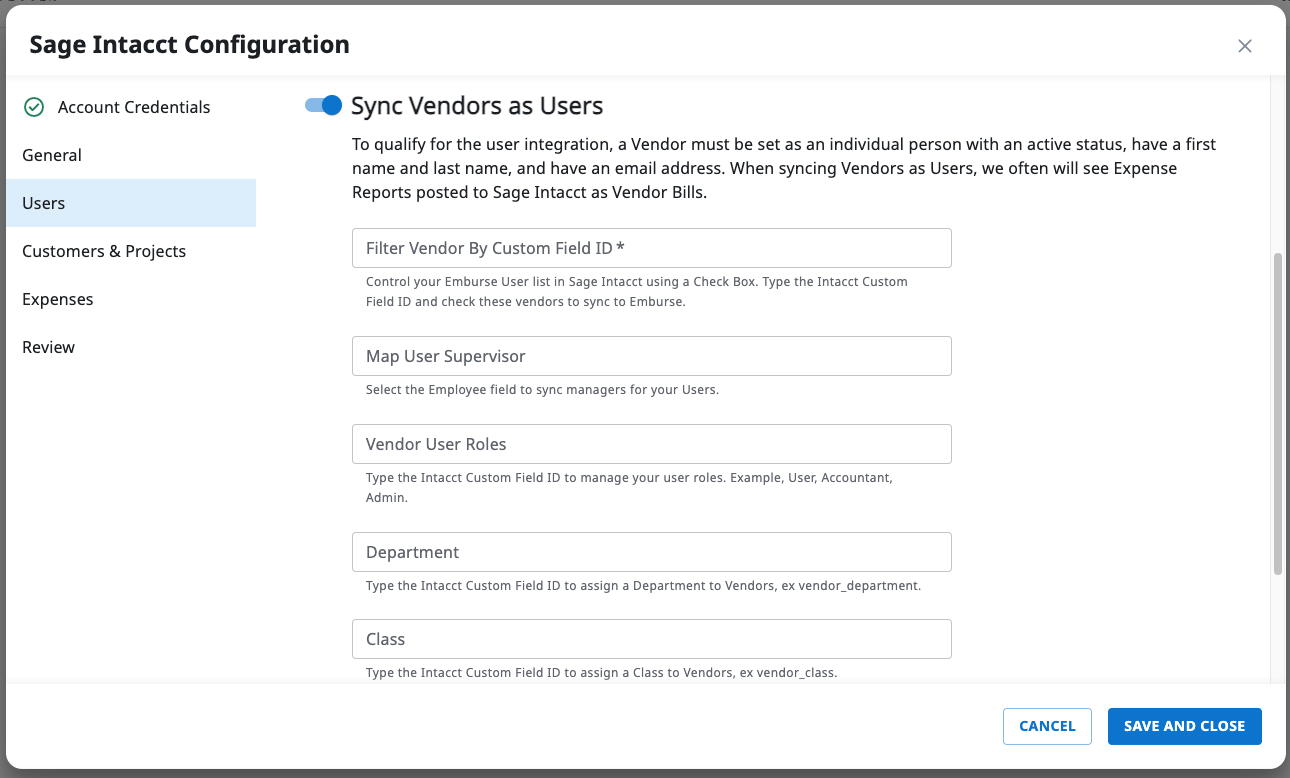
Task: Click the green Account Credentials checkmark icon
Action: click(33, 107)
